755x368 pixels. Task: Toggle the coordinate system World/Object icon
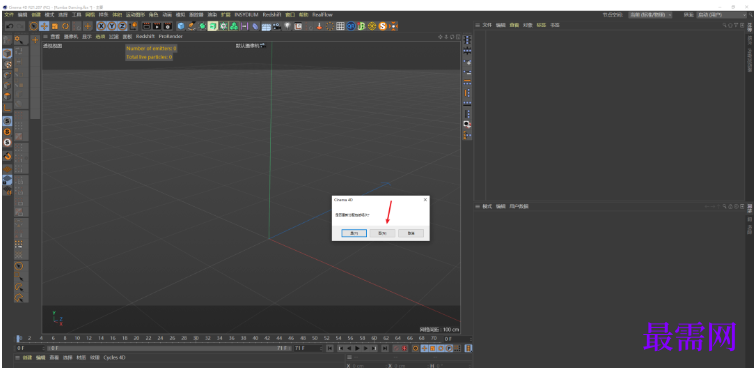coord(134,26)
